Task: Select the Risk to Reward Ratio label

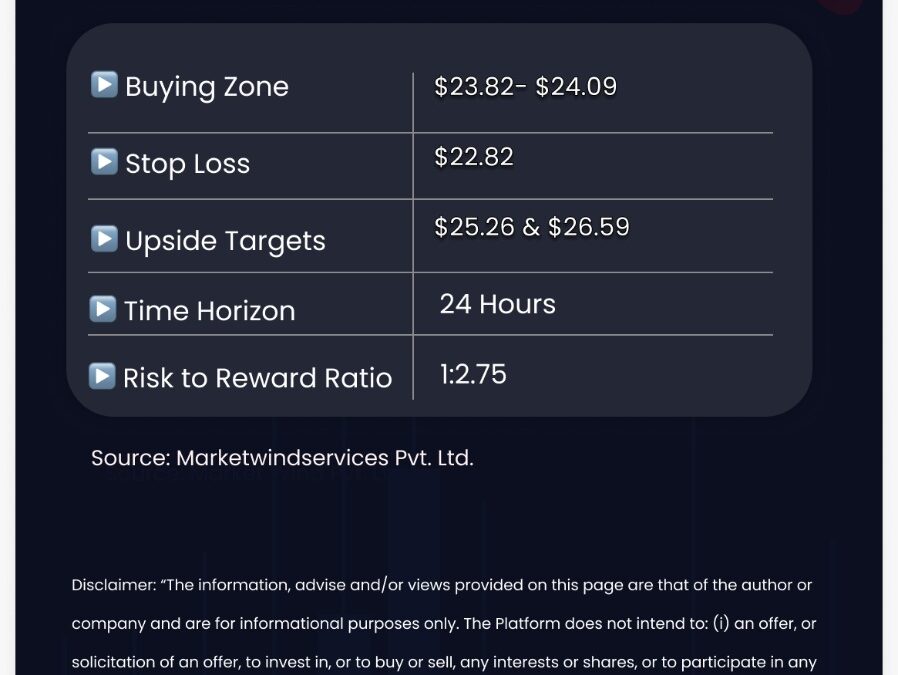Action: pos(258,378)
